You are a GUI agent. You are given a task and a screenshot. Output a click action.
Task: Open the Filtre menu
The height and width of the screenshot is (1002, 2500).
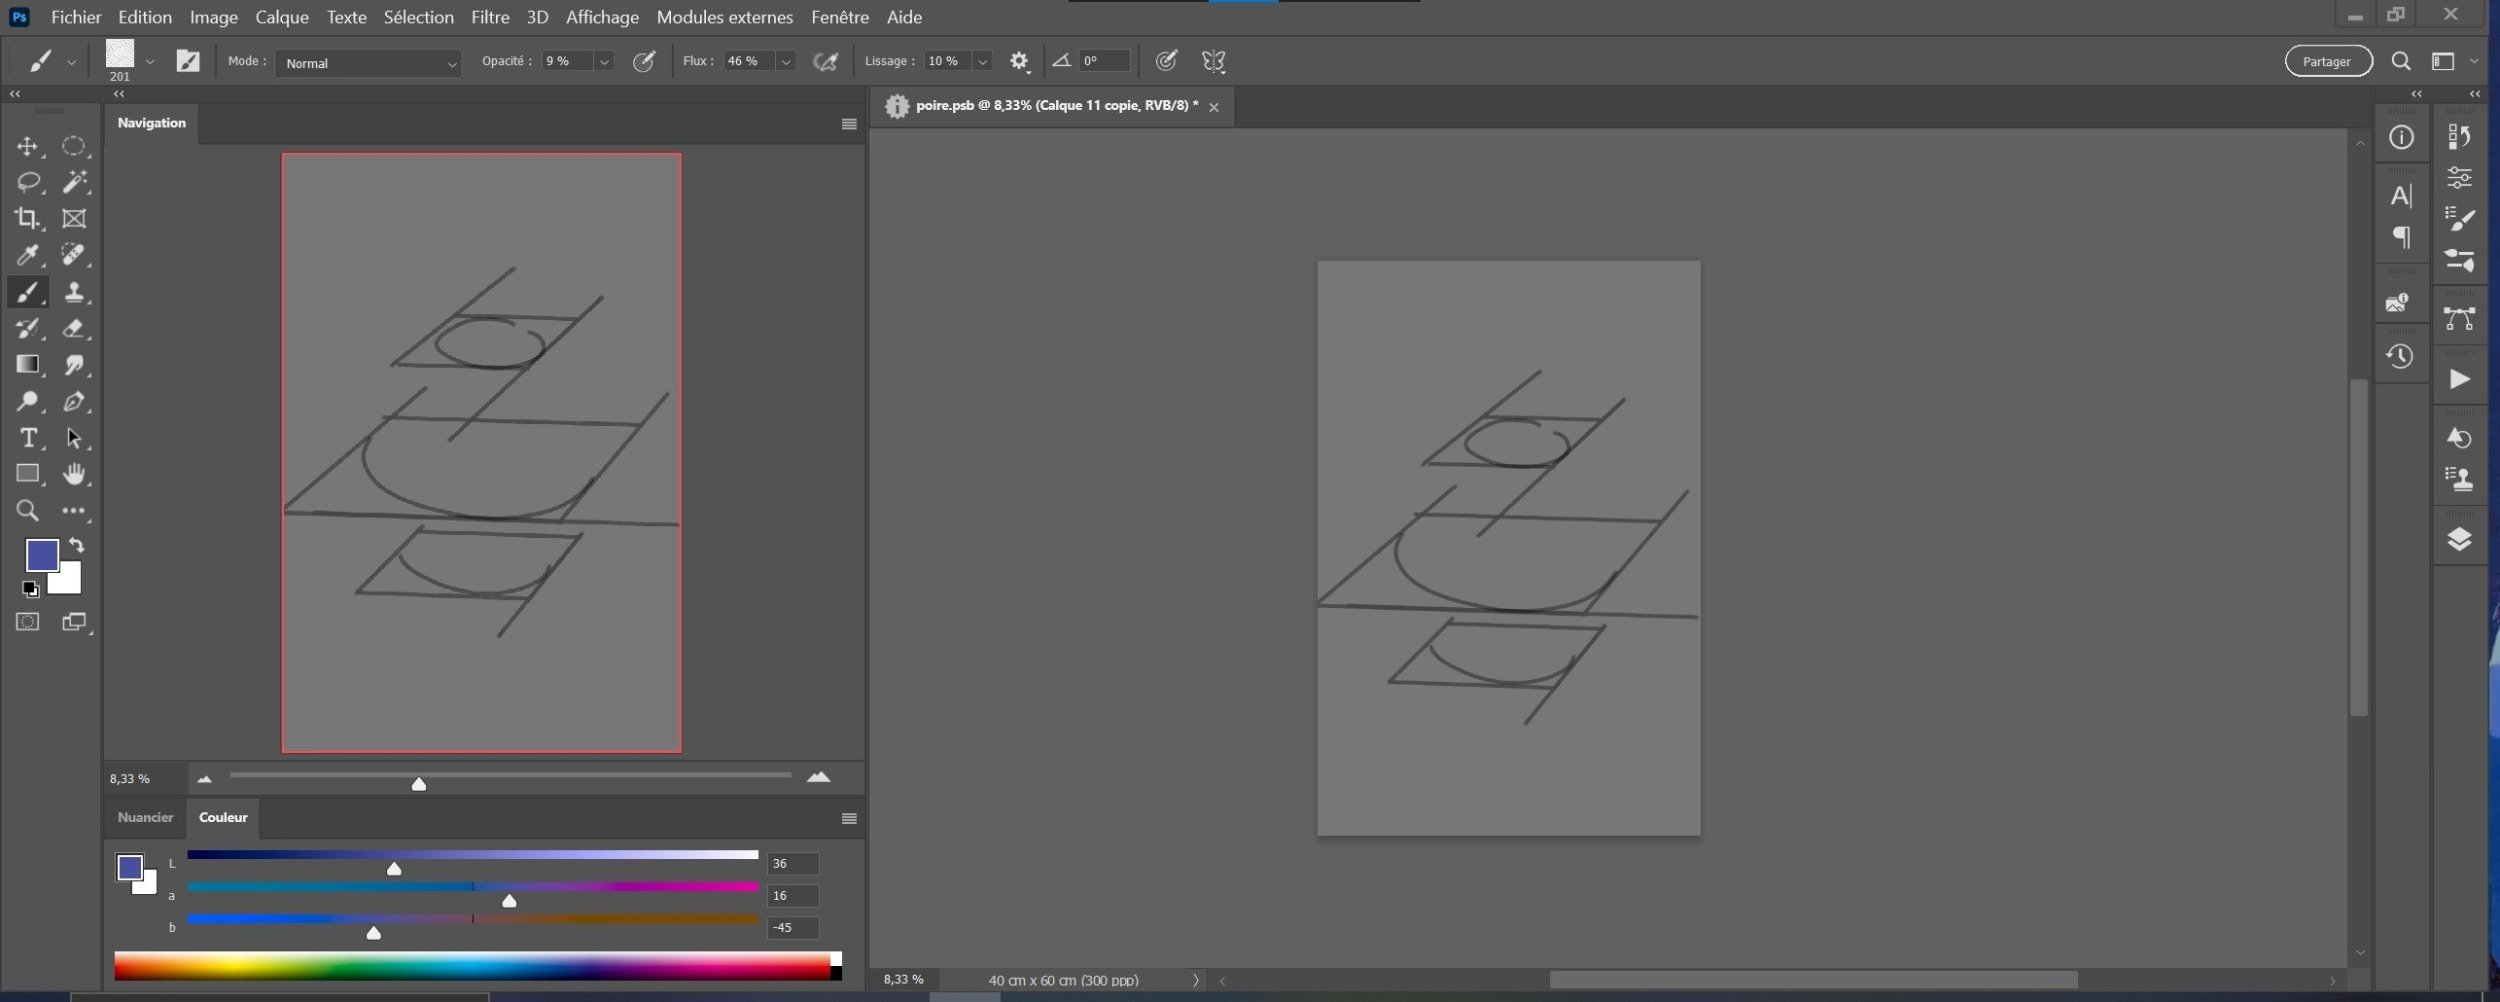click(x=490, y=17)
